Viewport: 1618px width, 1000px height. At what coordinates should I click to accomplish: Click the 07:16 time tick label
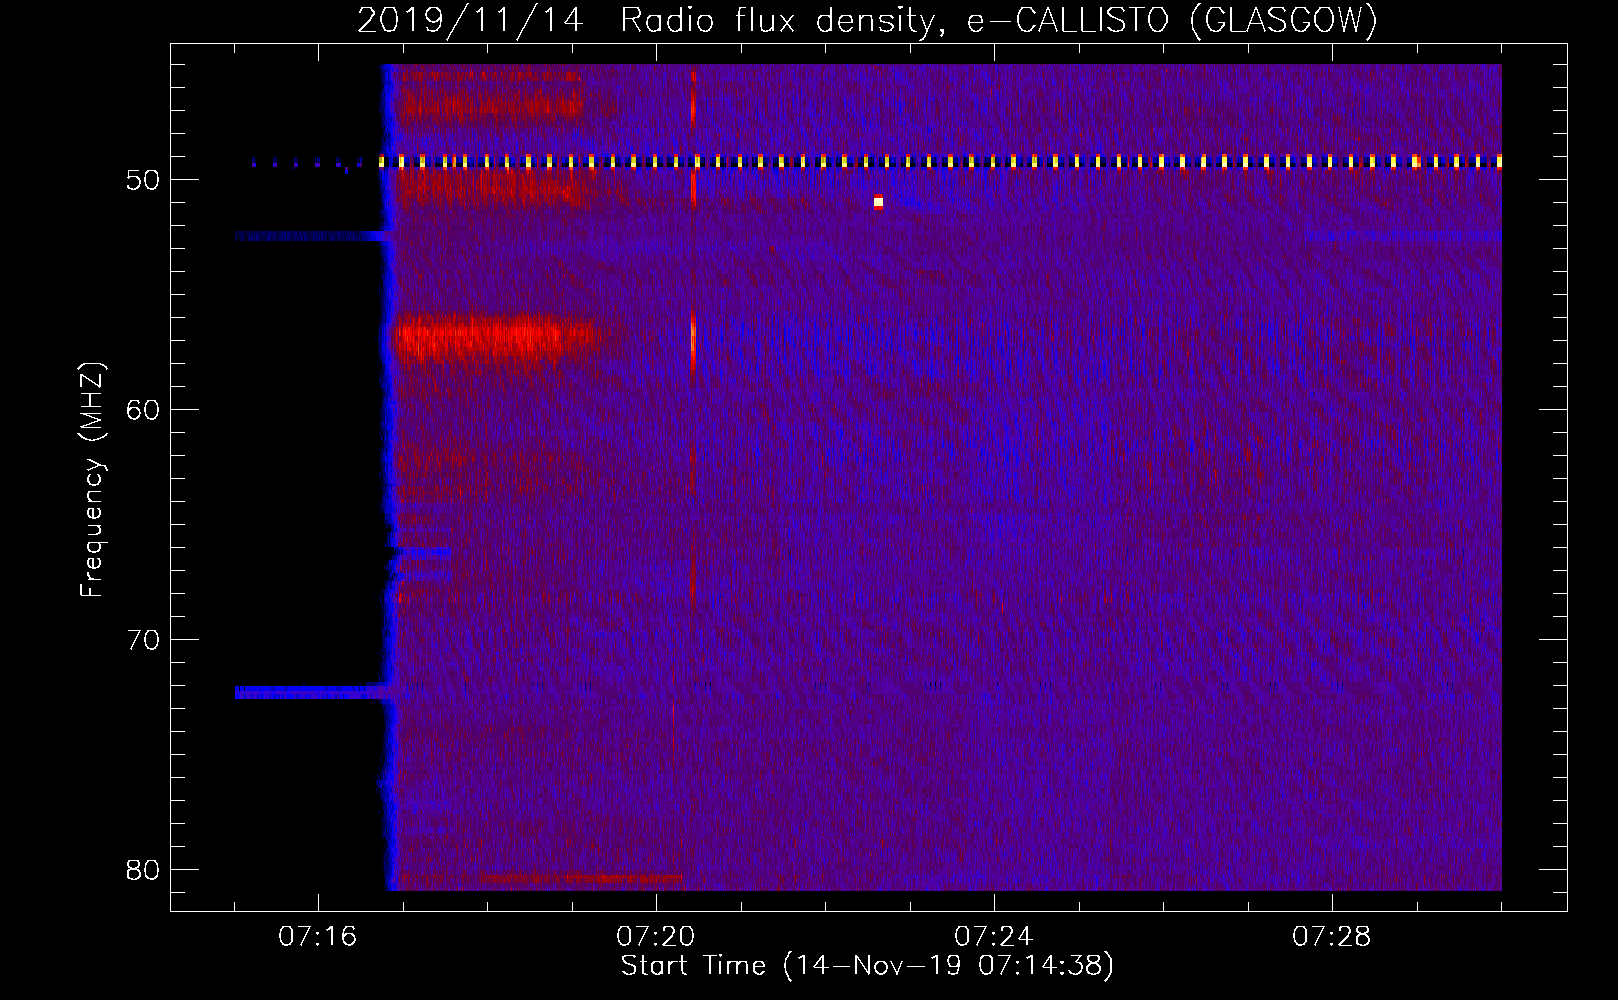pyautogui.click(x=317, y=936)
